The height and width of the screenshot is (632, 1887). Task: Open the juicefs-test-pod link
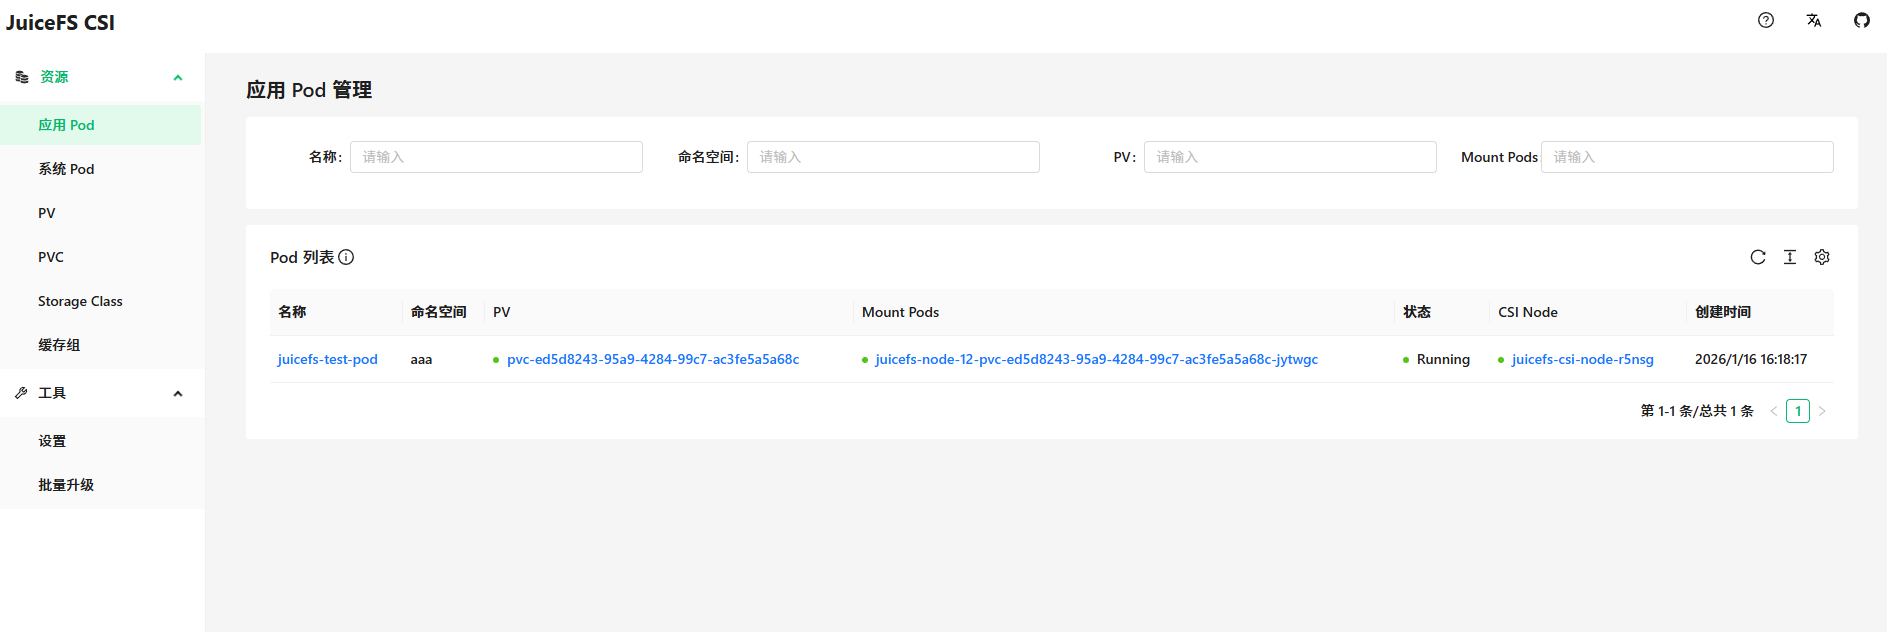click(x=327, y=359)
